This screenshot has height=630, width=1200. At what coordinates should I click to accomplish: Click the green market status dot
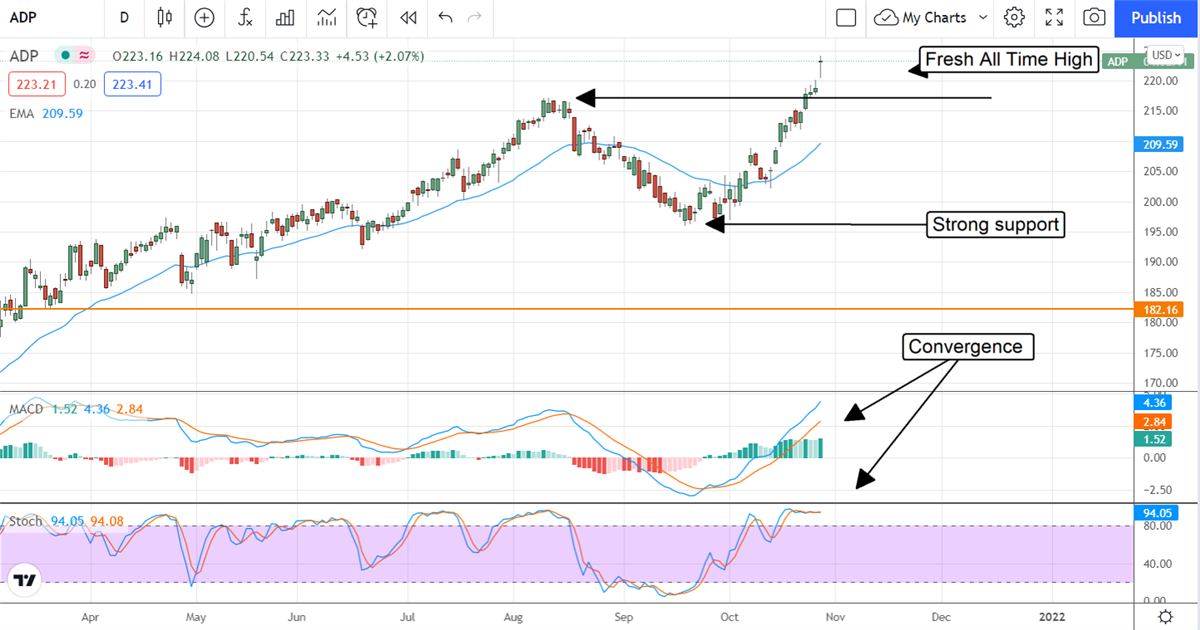(66, 56)
